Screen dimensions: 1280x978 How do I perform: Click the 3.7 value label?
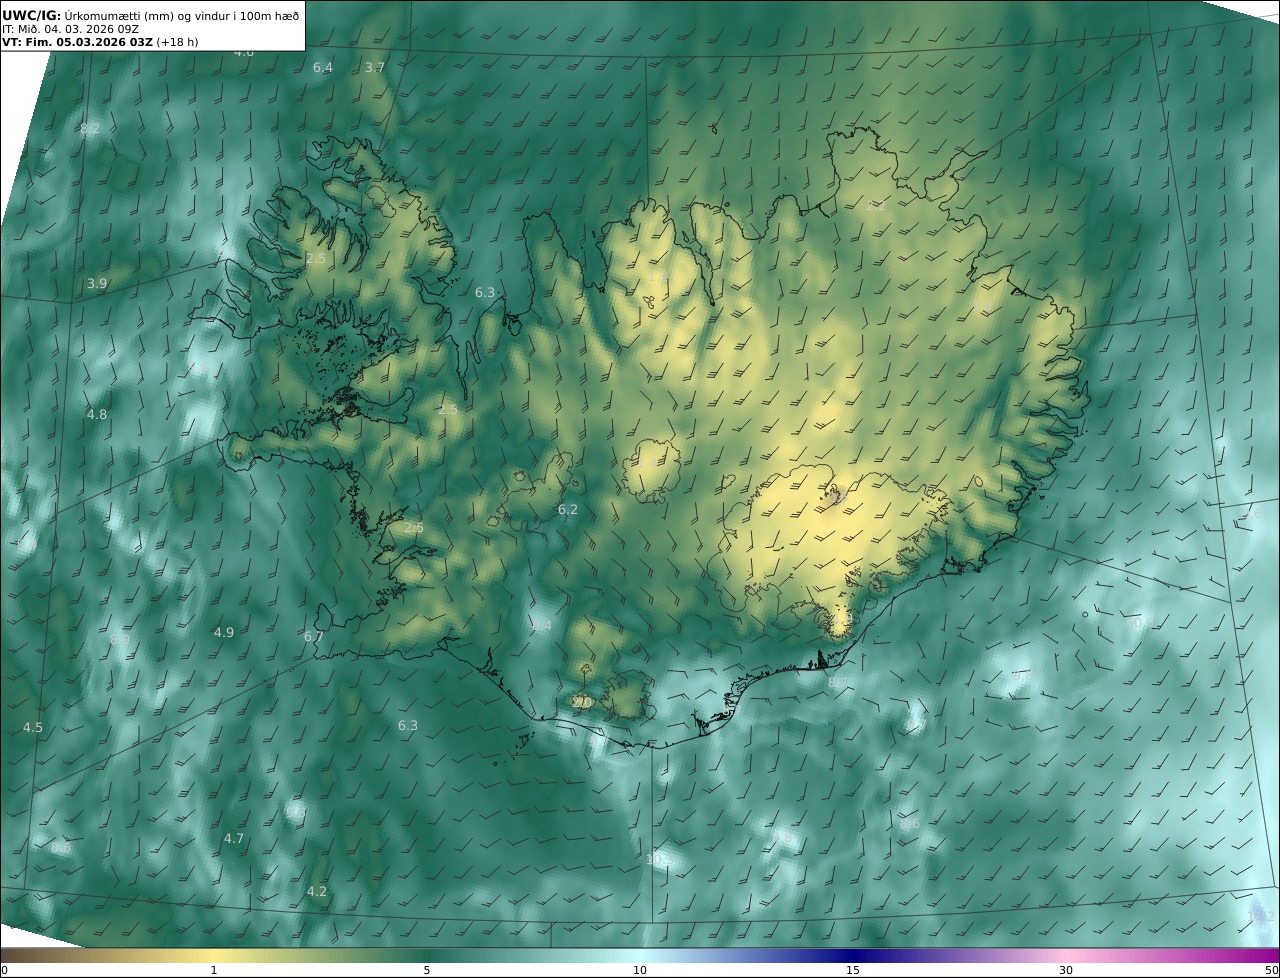(x=375, y=67)
